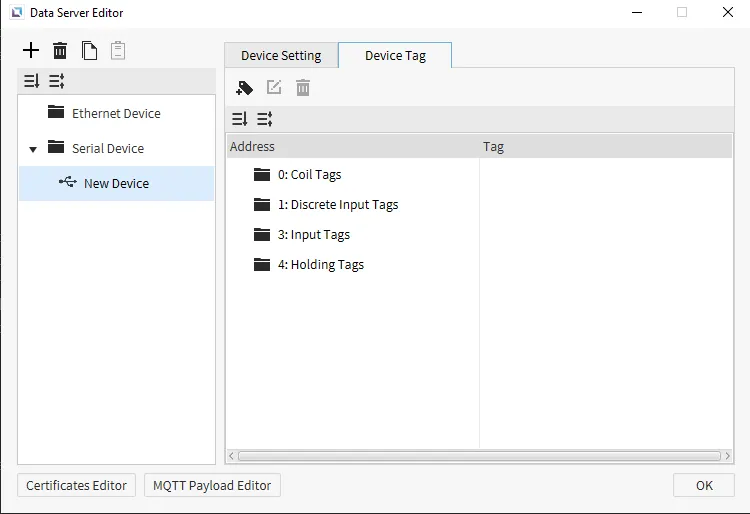
Task: Collapse the Serial Device tree node arrow
Action: pyautogui.click(x=33, y=149)
